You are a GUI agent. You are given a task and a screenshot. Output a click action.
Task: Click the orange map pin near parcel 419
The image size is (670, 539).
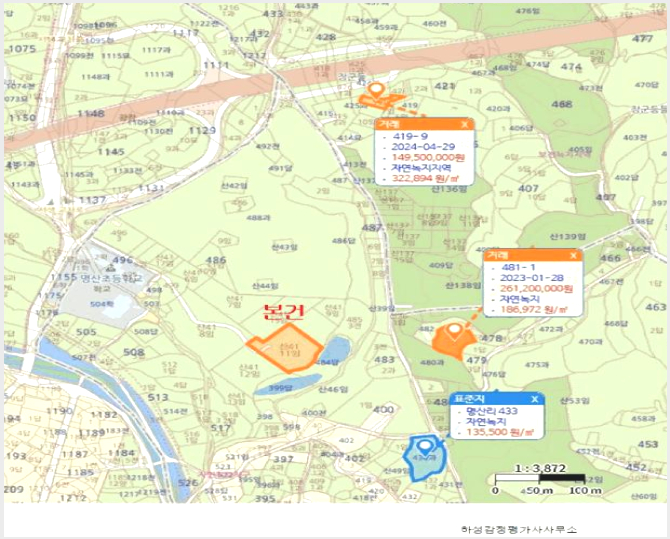[376, 91]
